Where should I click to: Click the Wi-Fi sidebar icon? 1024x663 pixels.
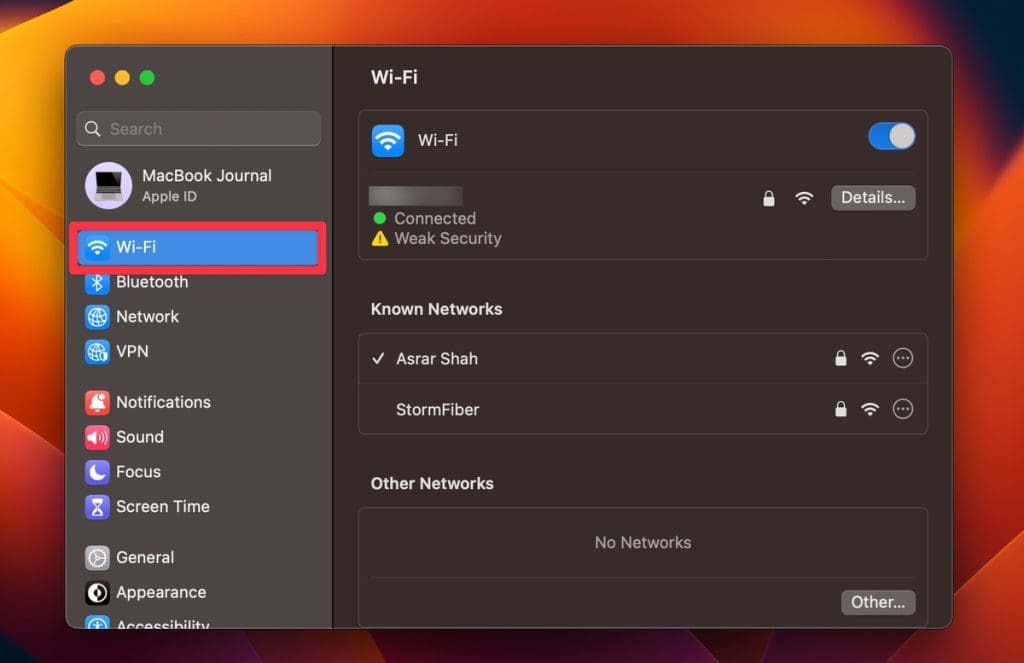click(x=97, y=248)
